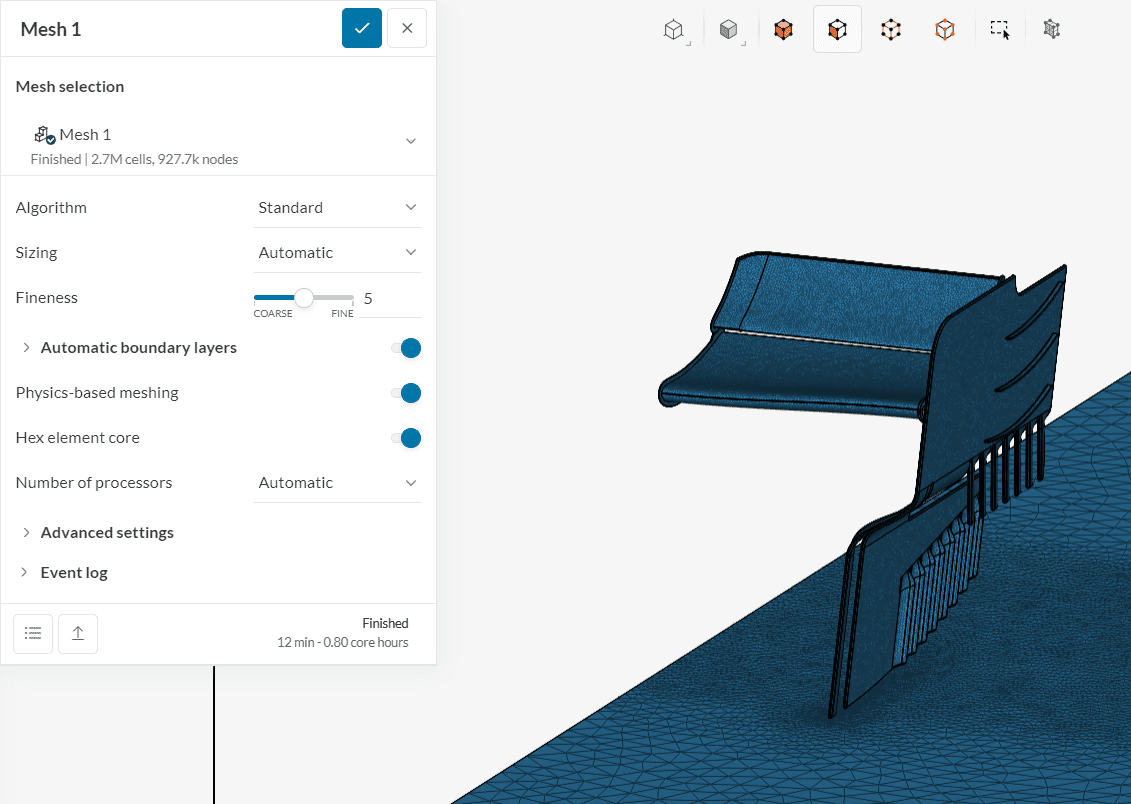Turn off Physics-based meshing

coord(406,393)
